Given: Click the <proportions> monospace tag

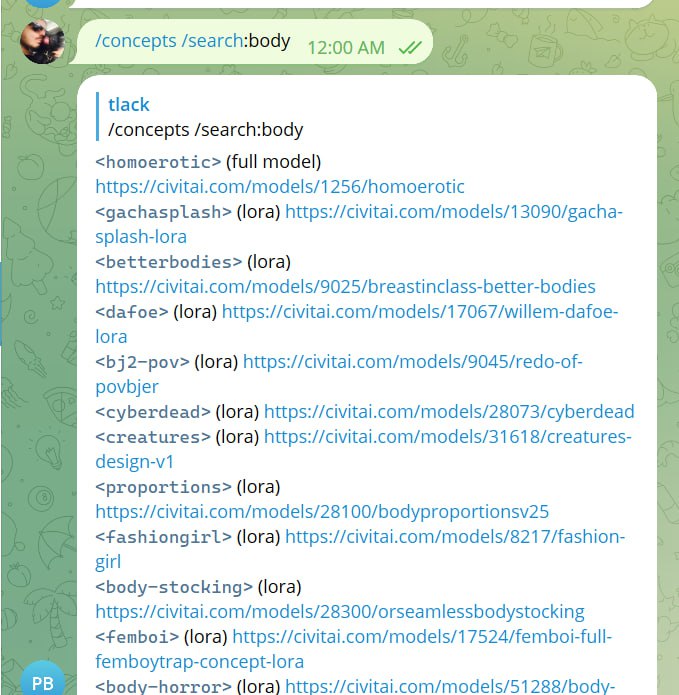Looking at the screenshot, I should pos(163,487).
